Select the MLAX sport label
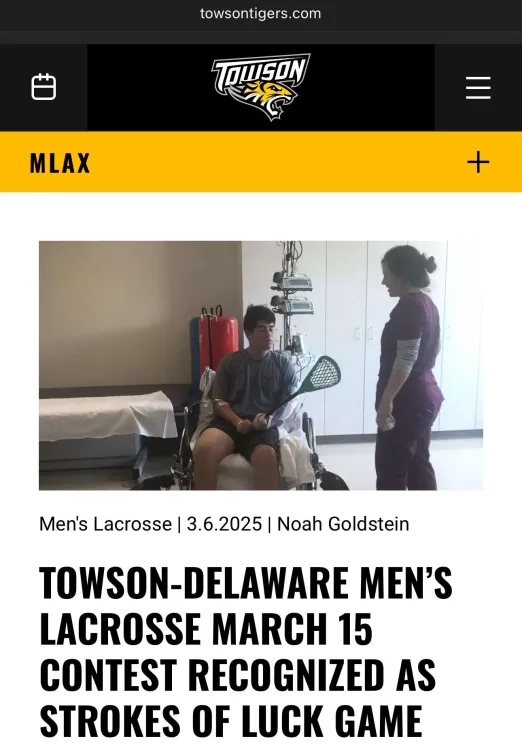The height and width of the screenshot is (743, 522). coord(60,163)
